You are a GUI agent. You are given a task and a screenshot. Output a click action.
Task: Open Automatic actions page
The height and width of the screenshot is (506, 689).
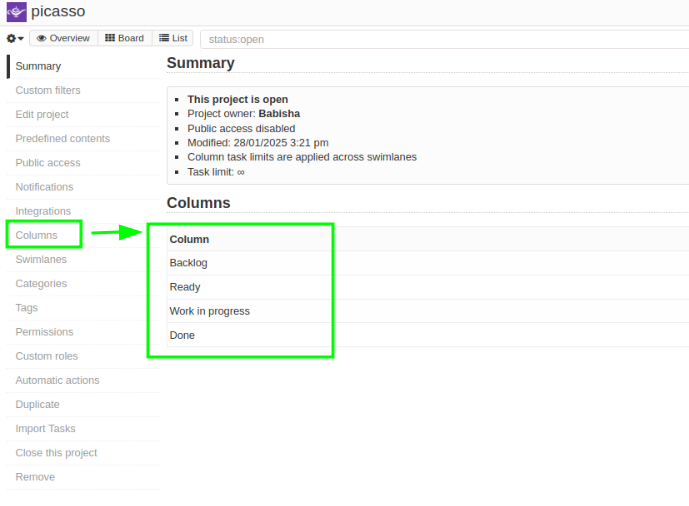[x=58, y=380]
